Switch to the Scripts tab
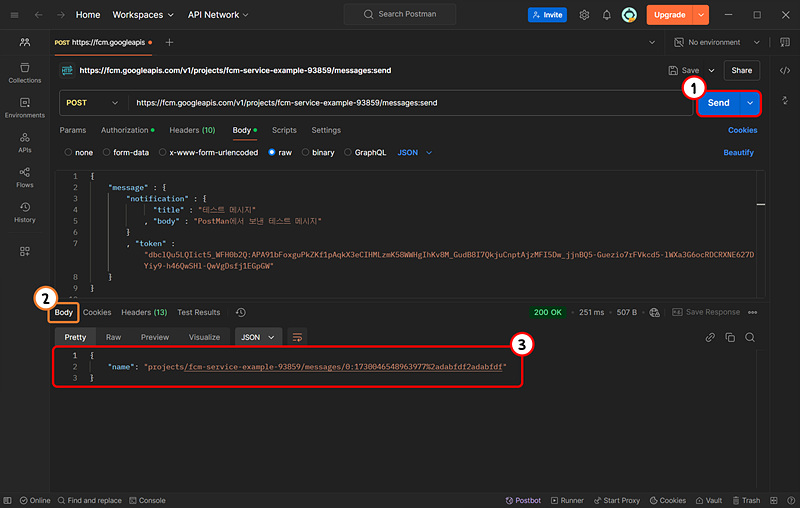The image size is (800, 508). (284, 130)
